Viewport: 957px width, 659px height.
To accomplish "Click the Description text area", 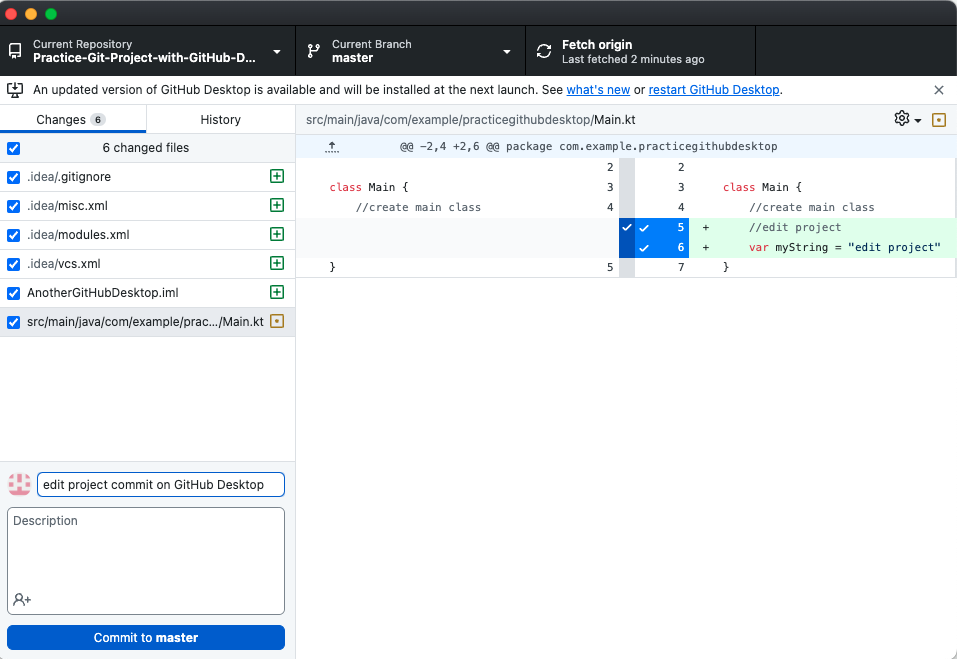I will 146,561.
